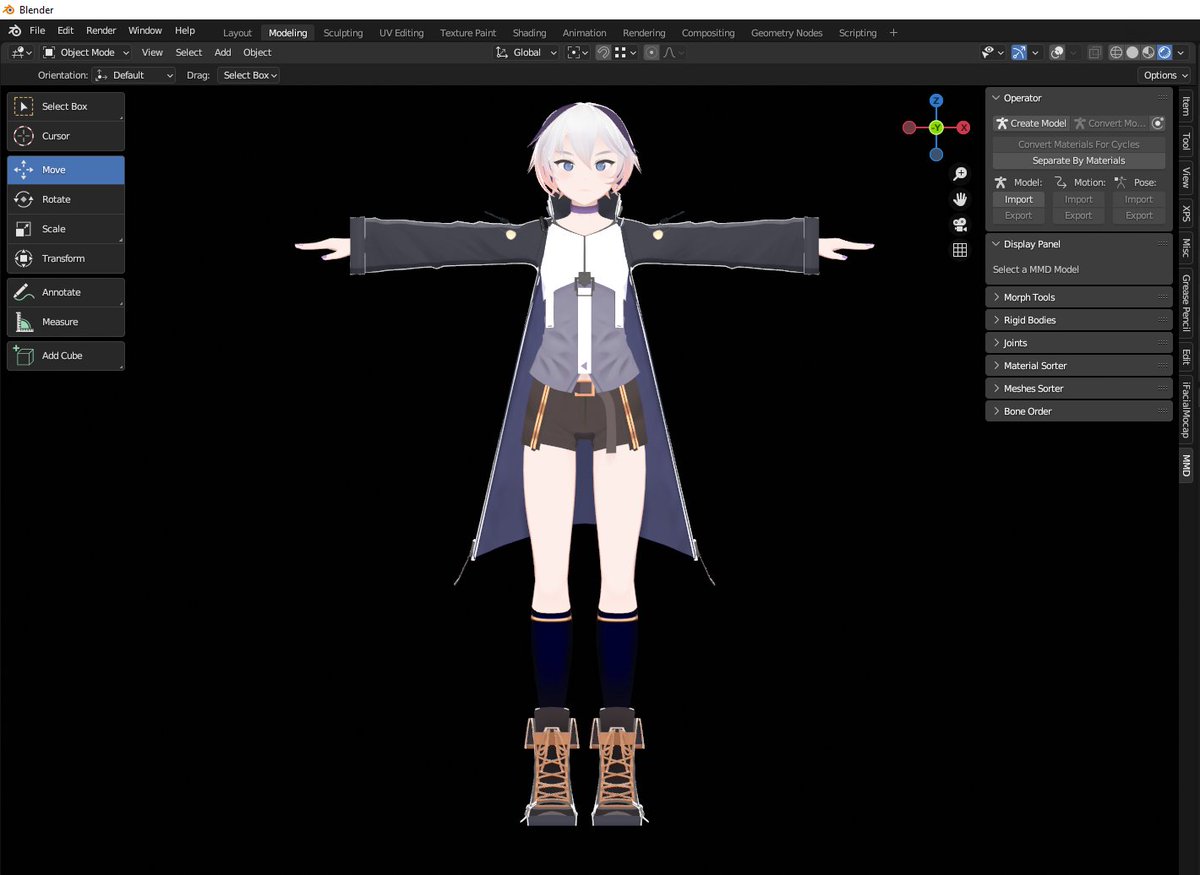Click the blue Z axis gizmo ball

[x=936, y=101]
